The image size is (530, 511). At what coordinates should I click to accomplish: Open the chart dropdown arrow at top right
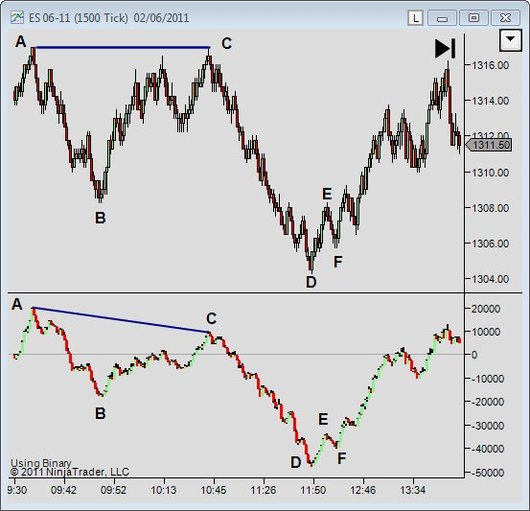pyautogui.click(x=510, y=40)
